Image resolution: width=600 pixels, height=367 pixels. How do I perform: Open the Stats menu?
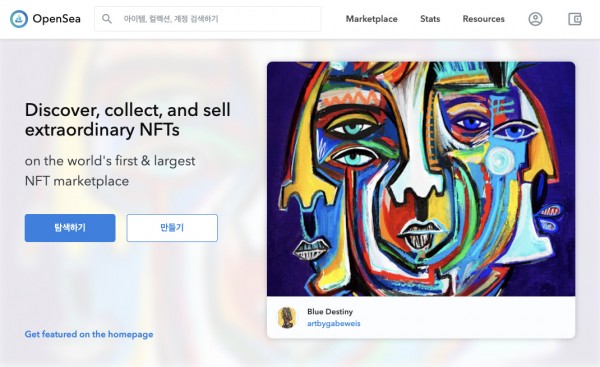point(430,19)
